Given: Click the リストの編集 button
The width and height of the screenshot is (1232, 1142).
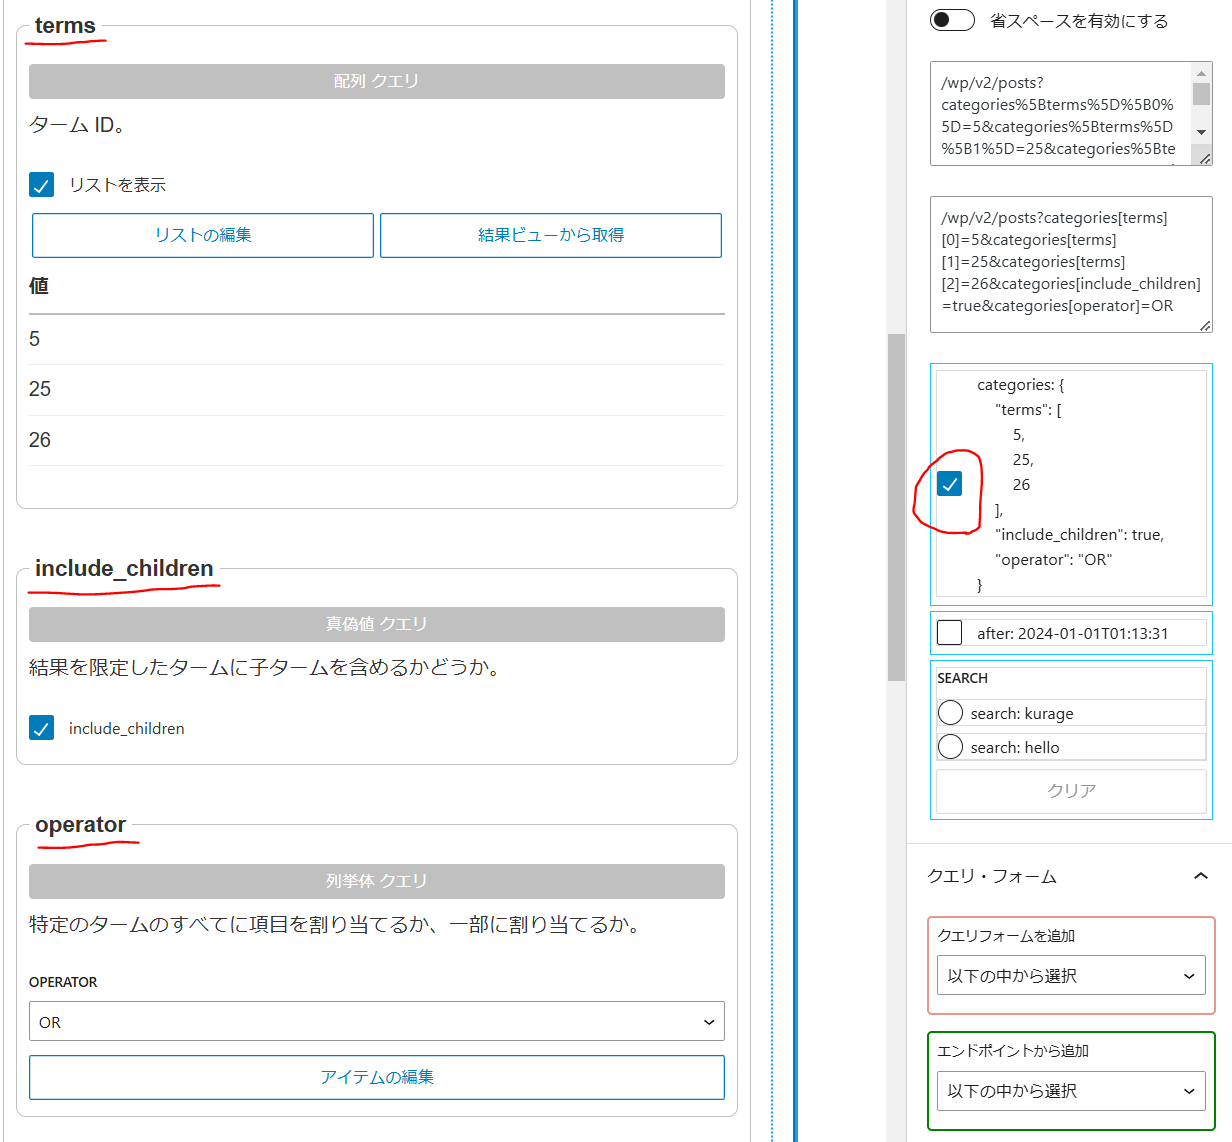Looking at the screenshot, I should [x=202, y=235].
